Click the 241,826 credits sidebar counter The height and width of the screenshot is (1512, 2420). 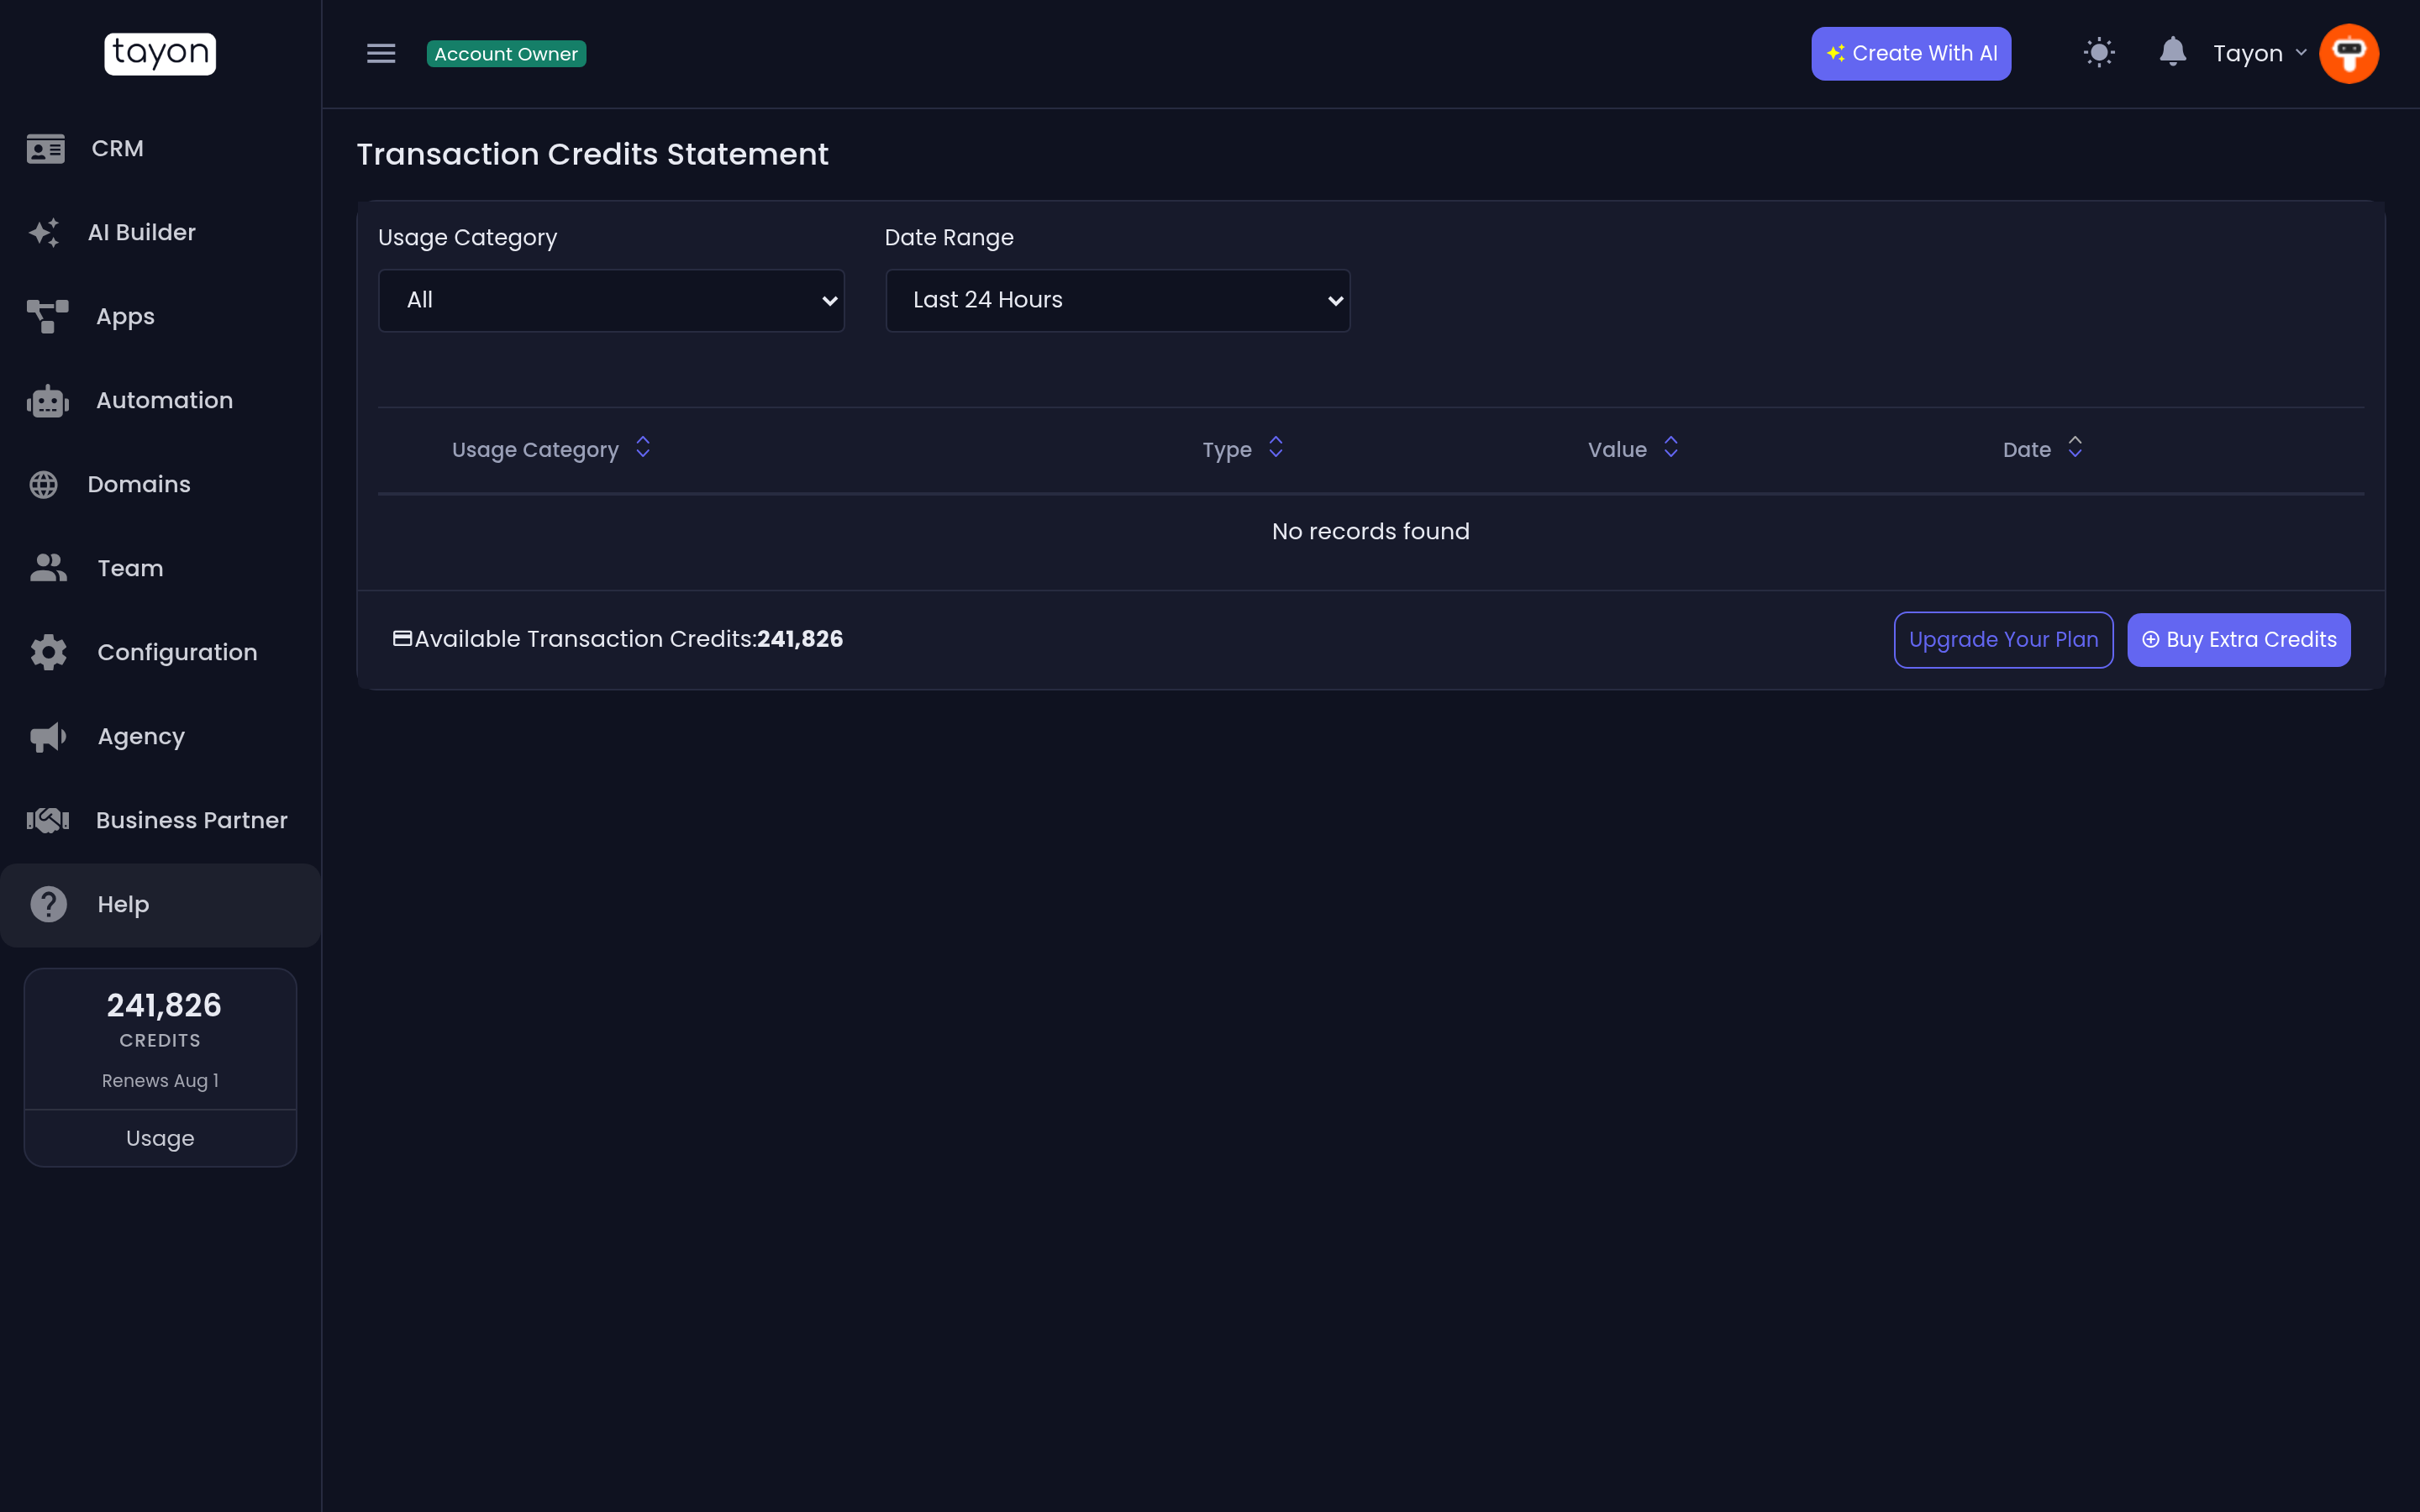164,1005
